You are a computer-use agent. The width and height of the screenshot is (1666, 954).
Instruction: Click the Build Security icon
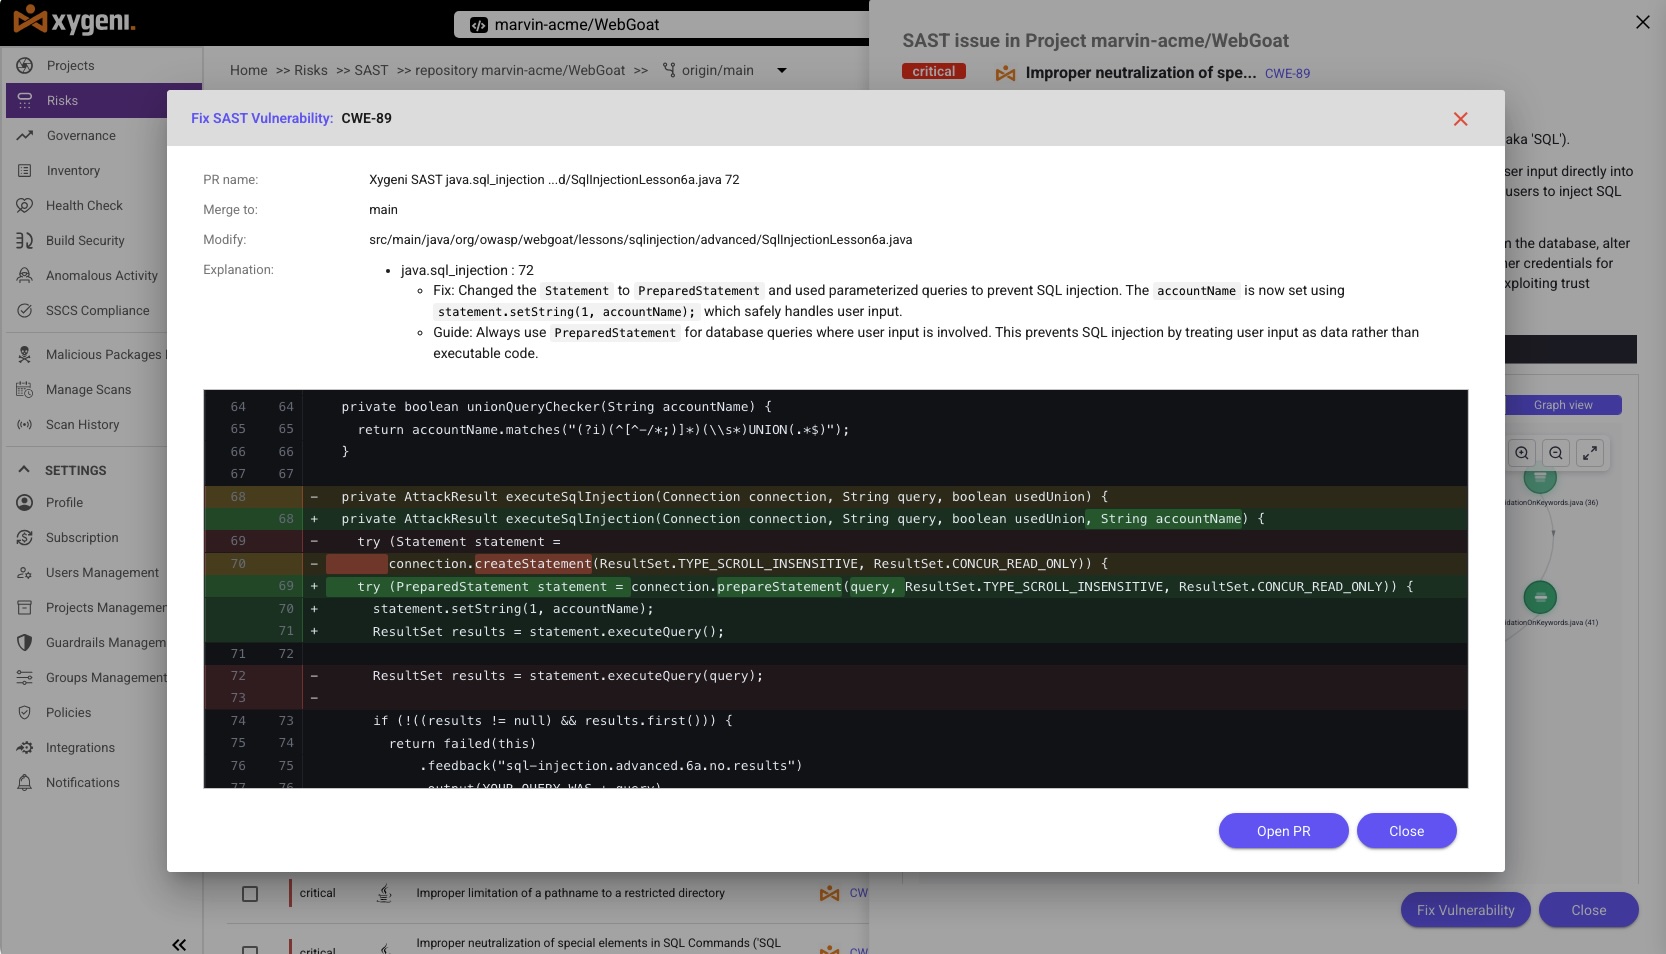tap(25, 241)
